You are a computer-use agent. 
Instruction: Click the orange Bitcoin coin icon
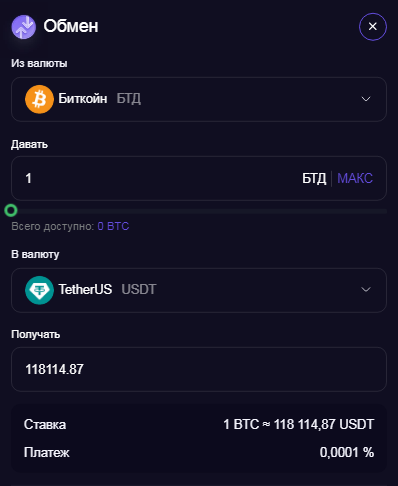[x=39, y=99]
